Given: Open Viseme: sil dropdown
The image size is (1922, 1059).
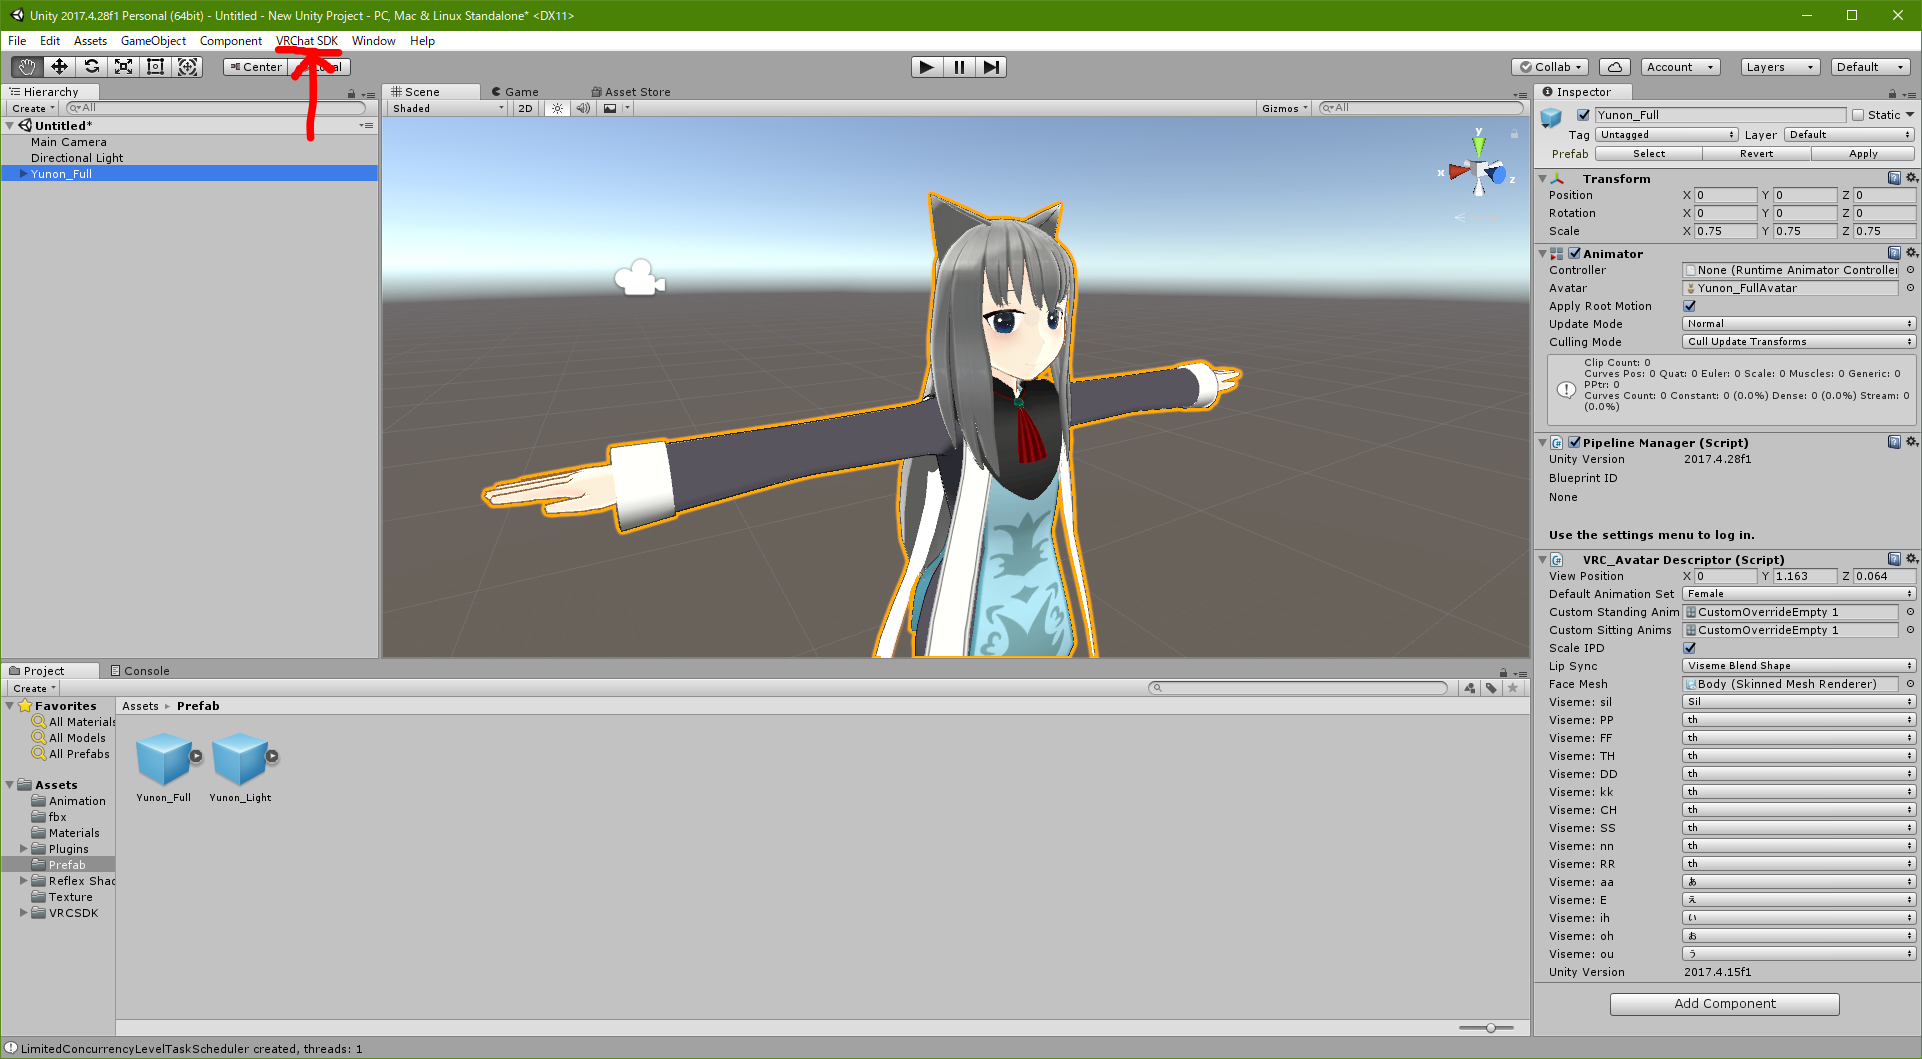Looking at the screenshot, I should tap(1799, 702).
